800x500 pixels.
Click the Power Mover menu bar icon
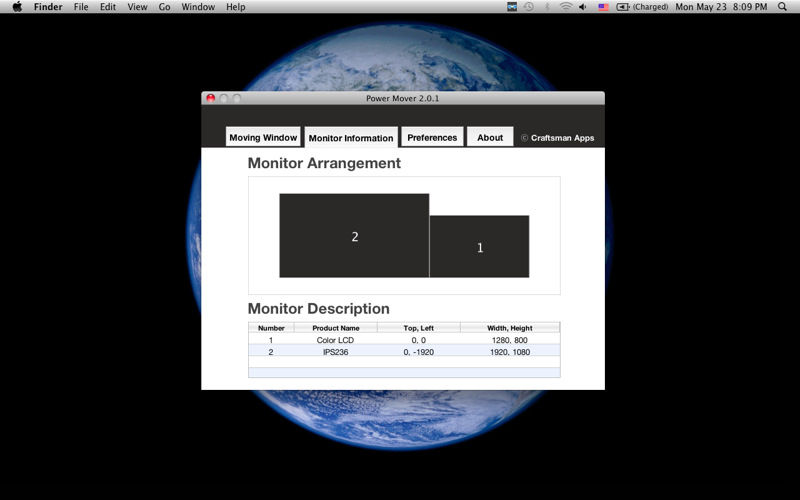512,7
